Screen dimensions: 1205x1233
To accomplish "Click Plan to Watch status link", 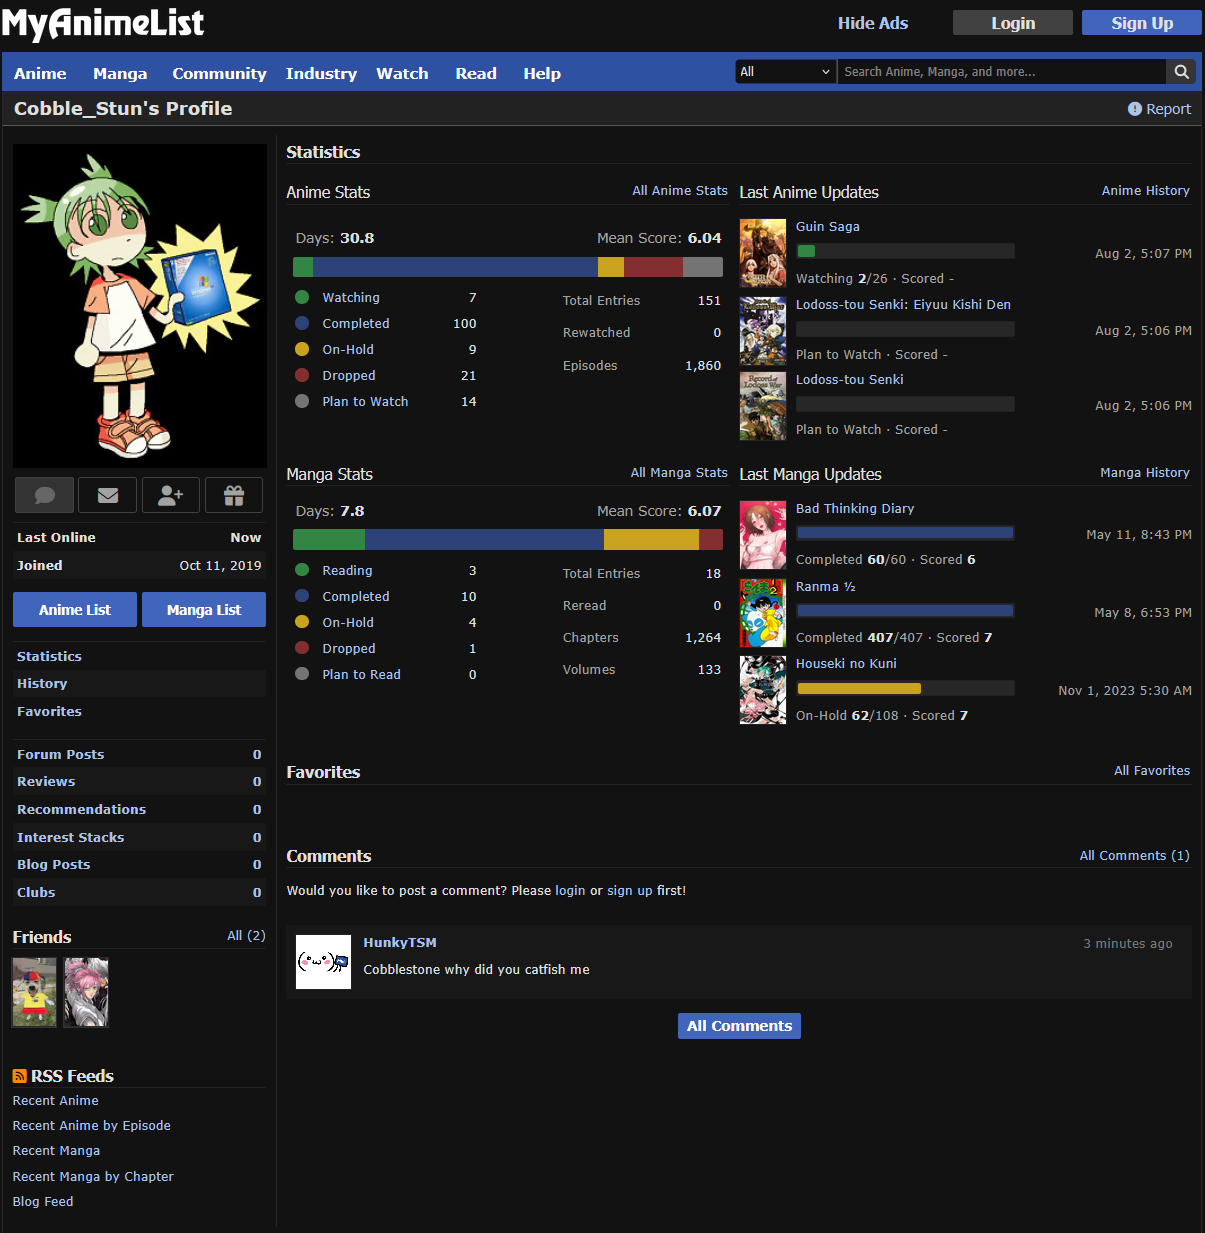I will 365,402.
